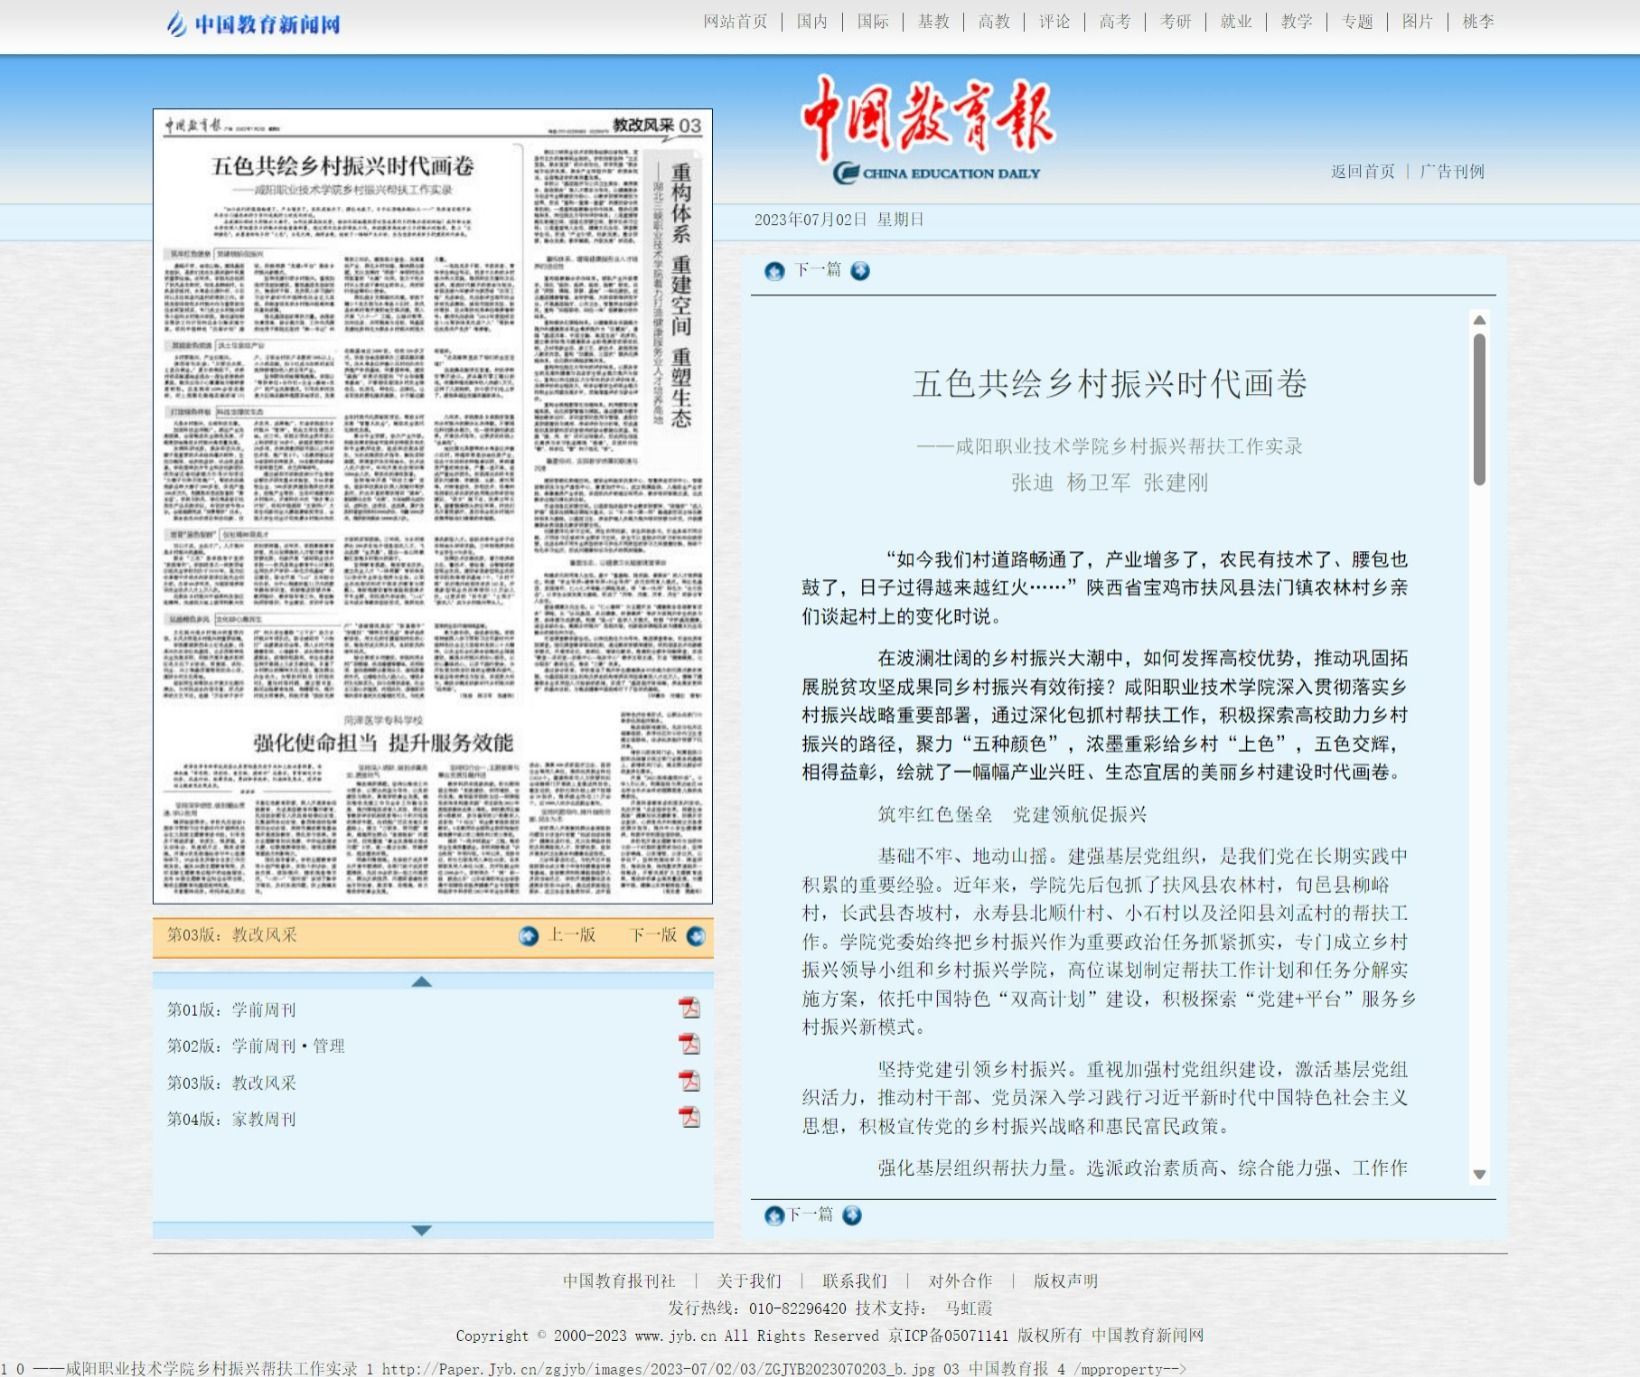Click the 上一版 previous page arrow icon

click(x=529, y=936)
